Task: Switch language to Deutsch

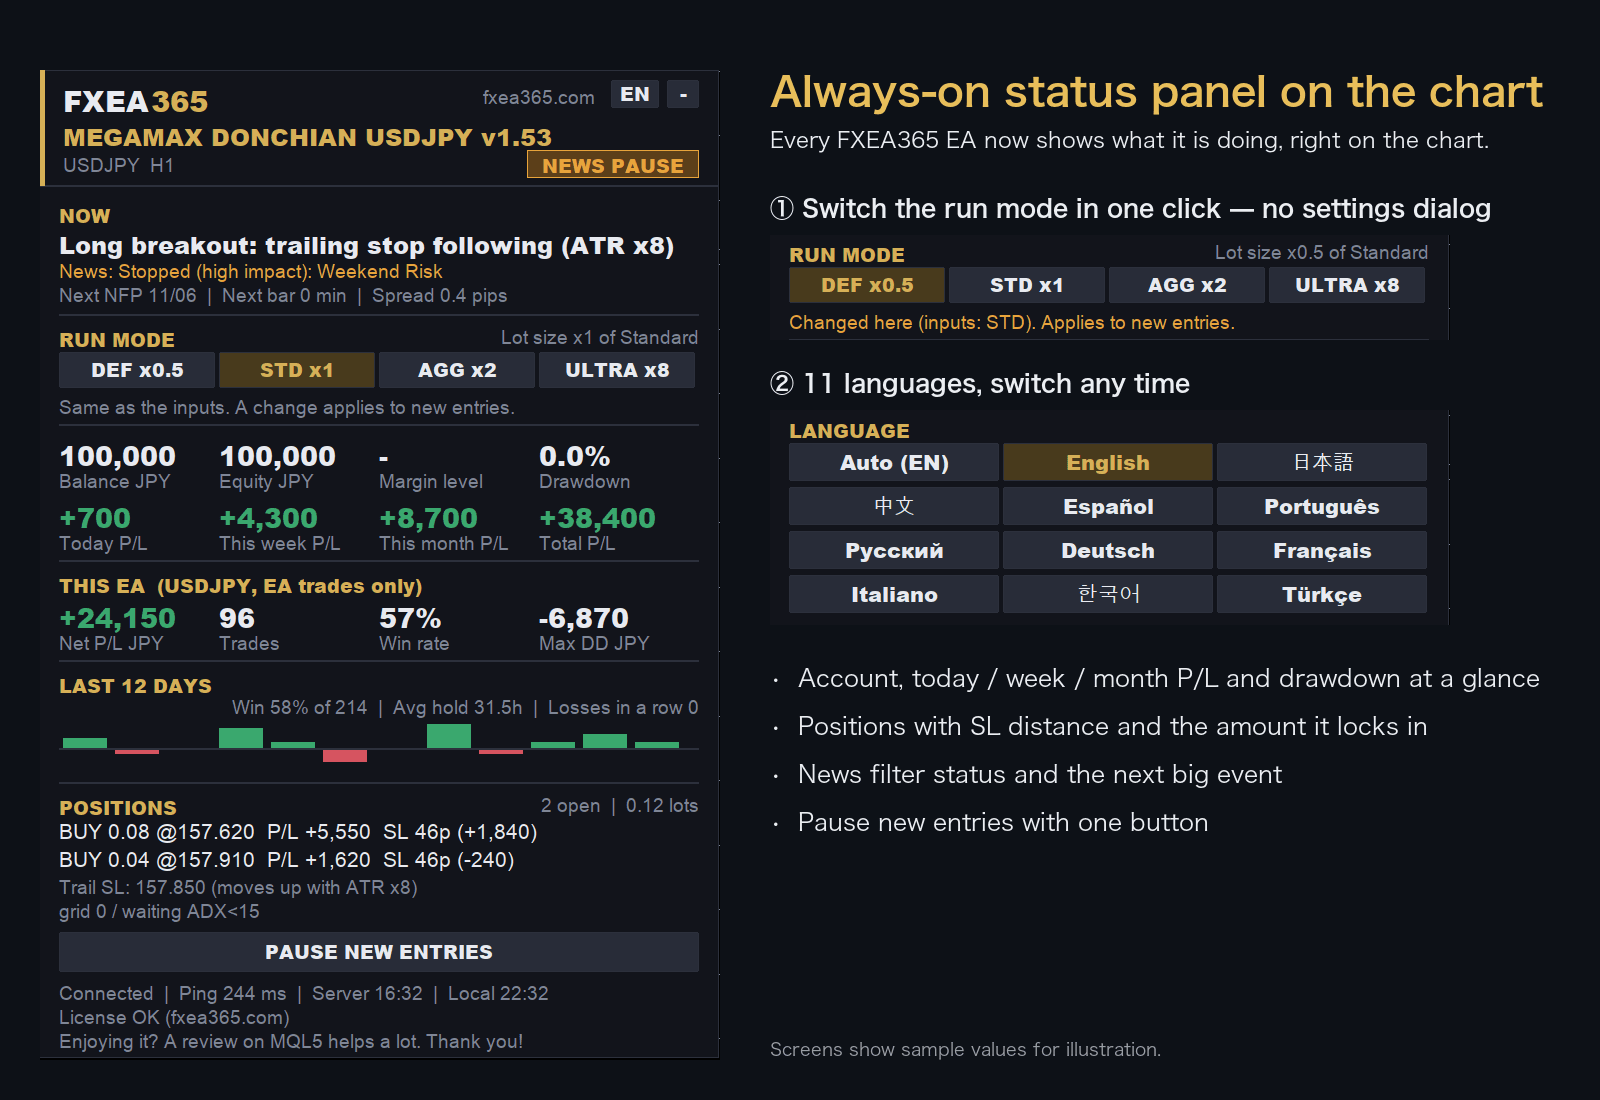Action: pos(1108,551)
